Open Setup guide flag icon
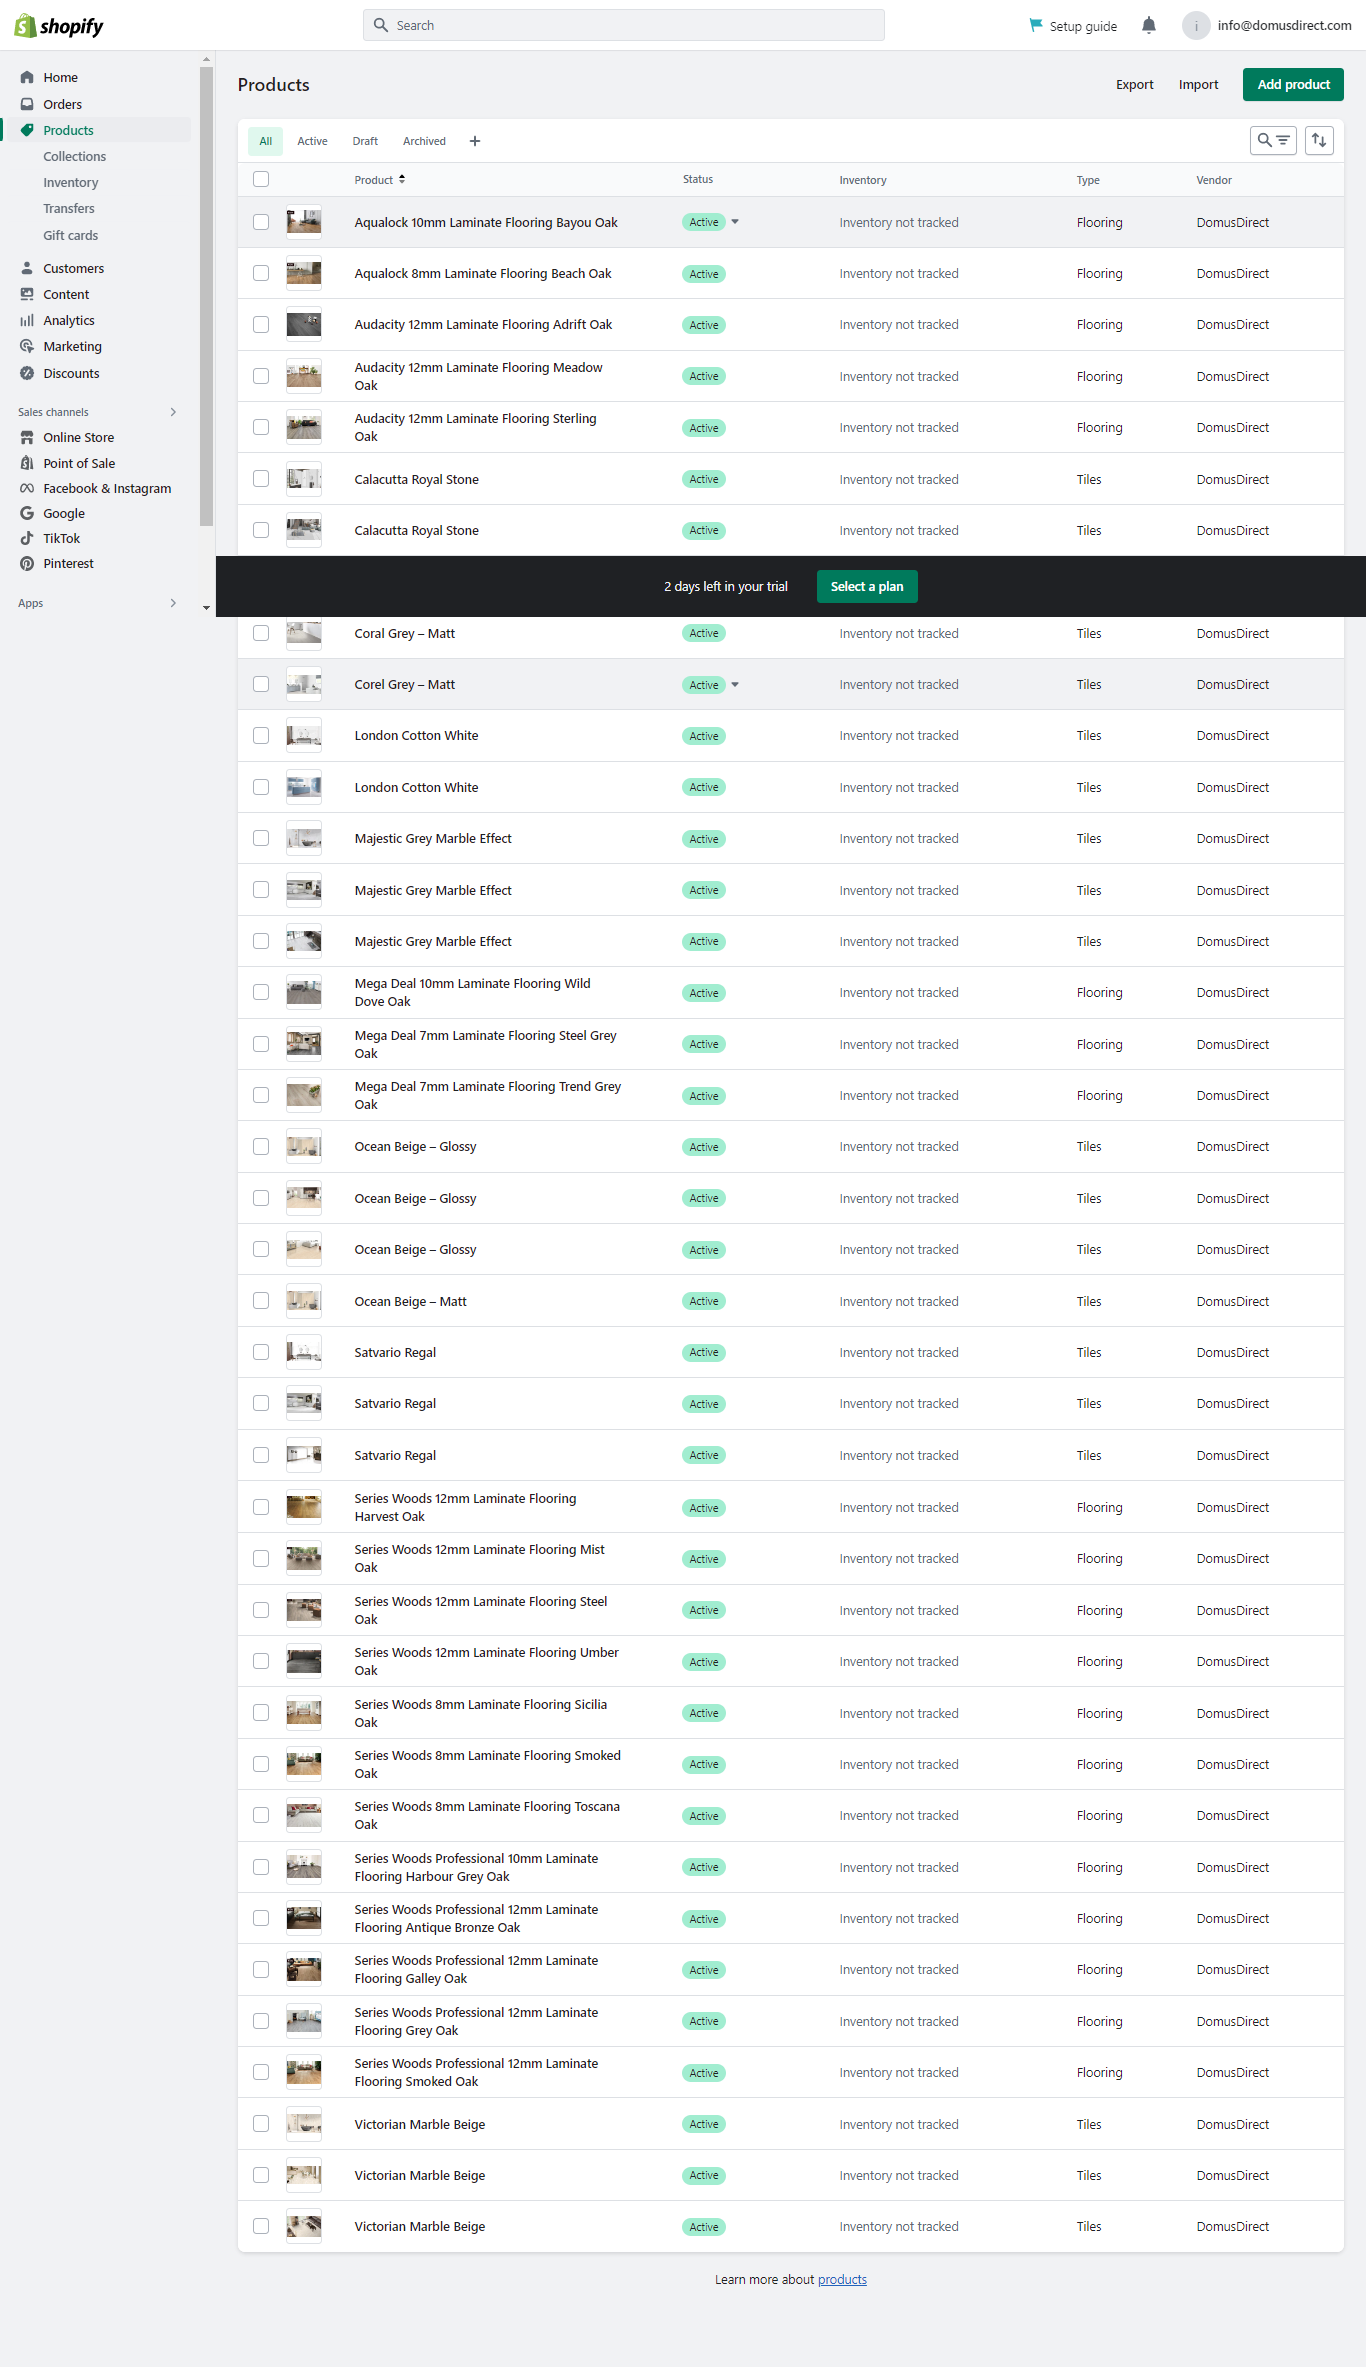 pyautogui.click(x=1036, y=26)
